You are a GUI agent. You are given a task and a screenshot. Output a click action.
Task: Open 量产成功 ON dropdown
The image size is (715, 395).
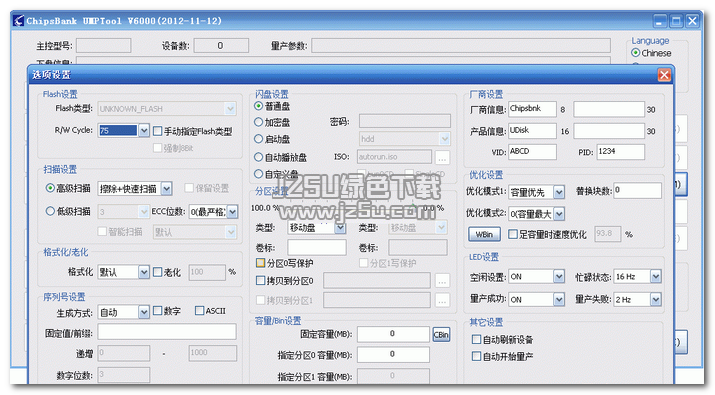point(559,300)
